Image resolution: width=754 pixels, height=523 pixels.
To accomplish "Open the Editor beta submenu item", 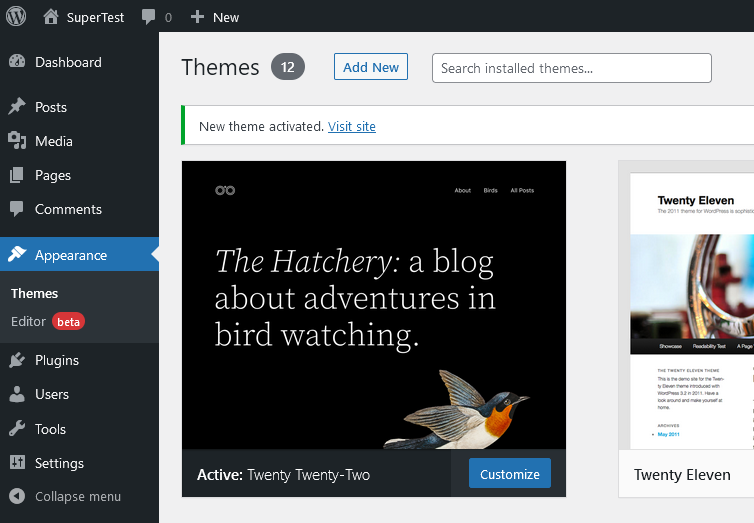I will point(29,321).
